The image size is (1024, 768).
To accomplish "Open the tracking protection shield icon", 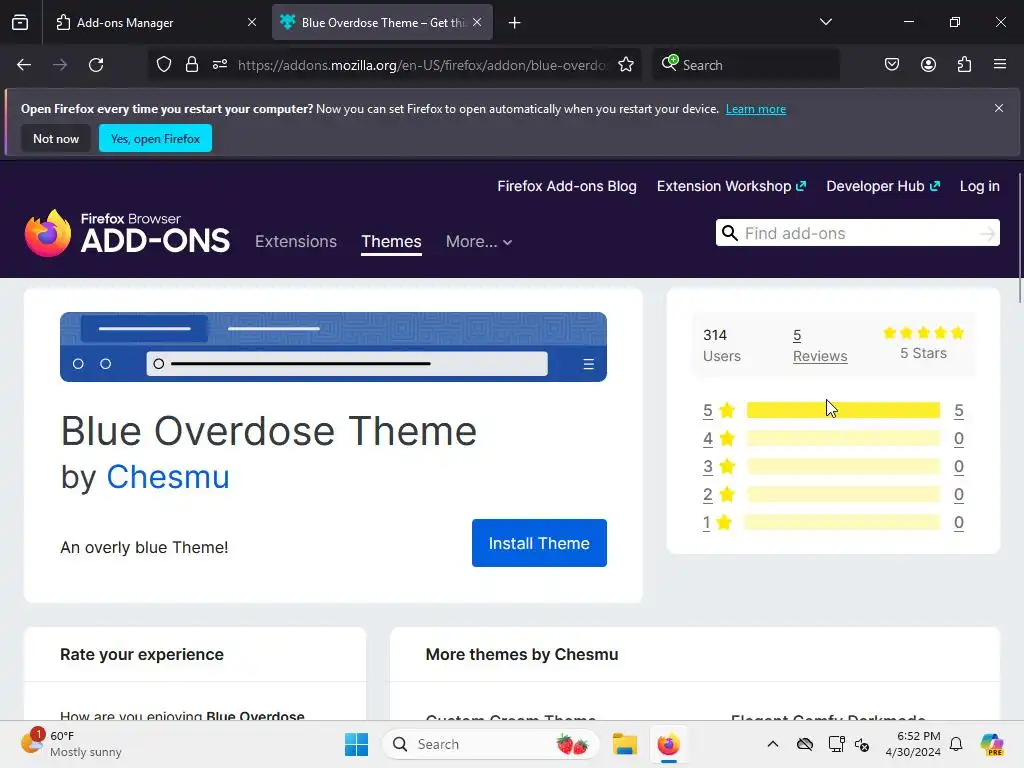I will [x=164, y=65].
